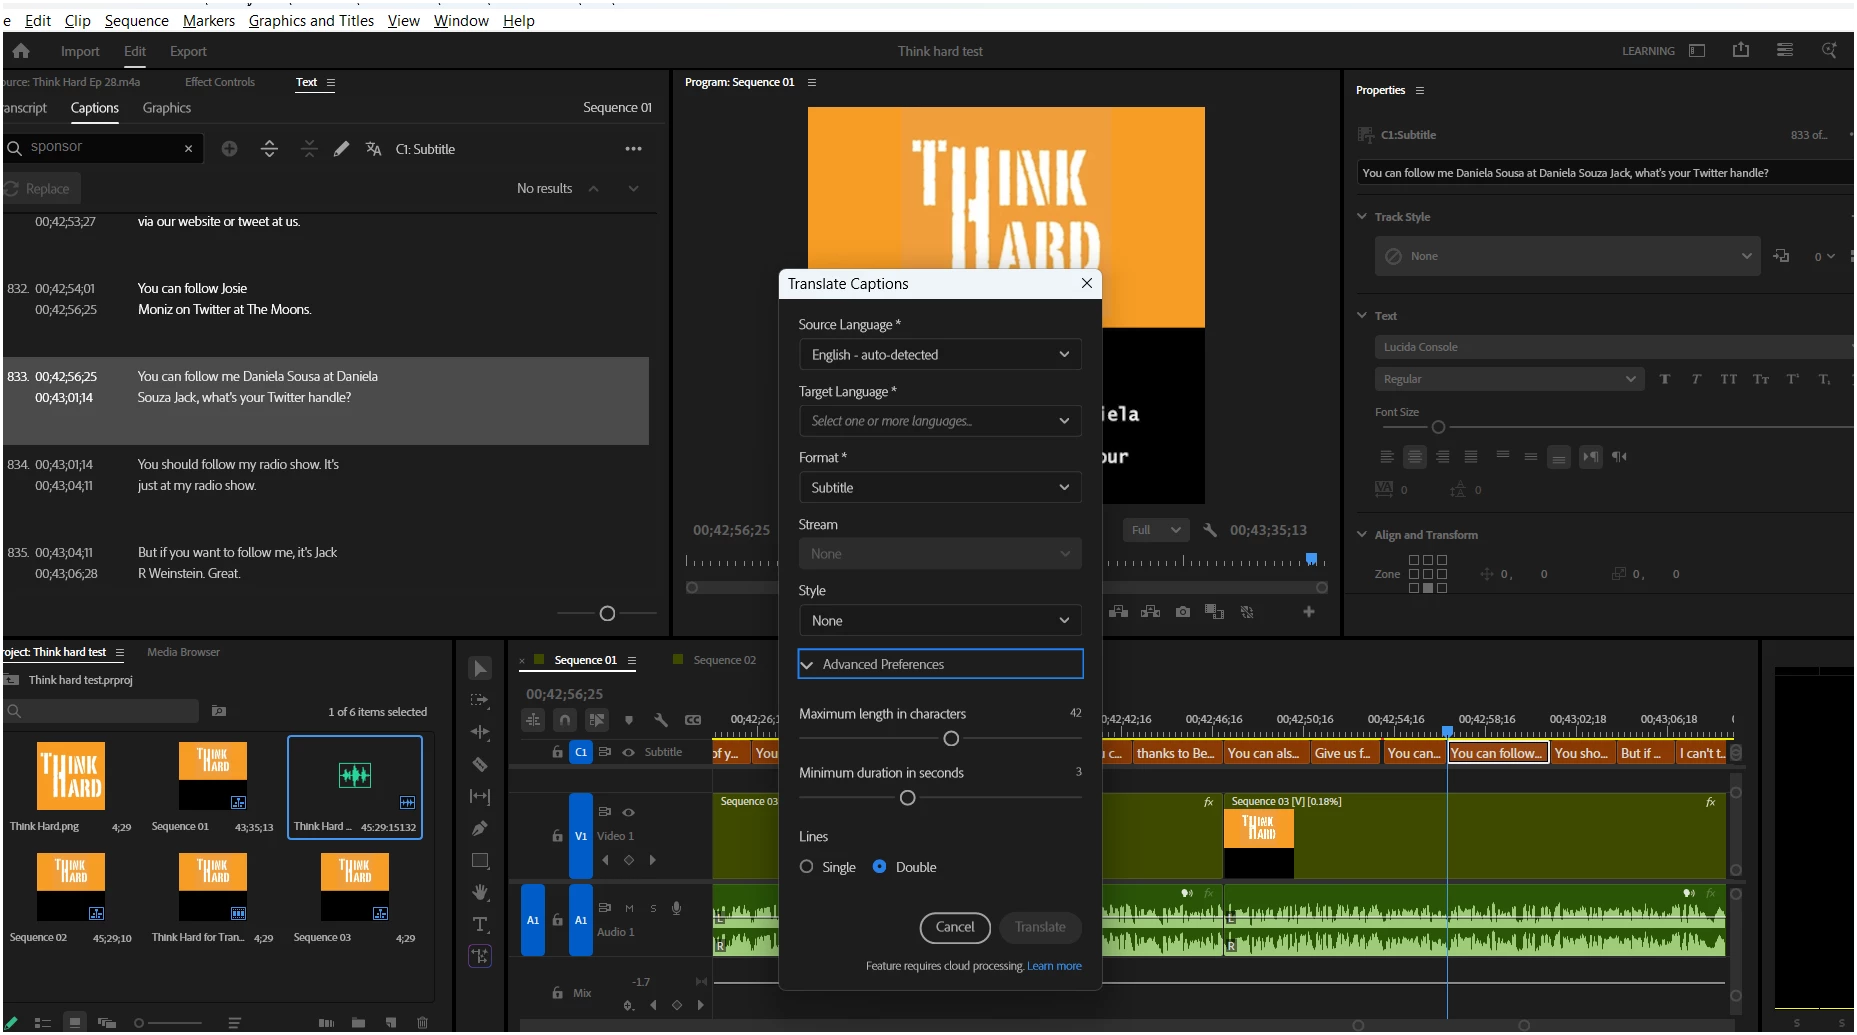The image size is (1857, 1035).
Task: Solo the Audio 1 track
Action: tap(653, 908)
